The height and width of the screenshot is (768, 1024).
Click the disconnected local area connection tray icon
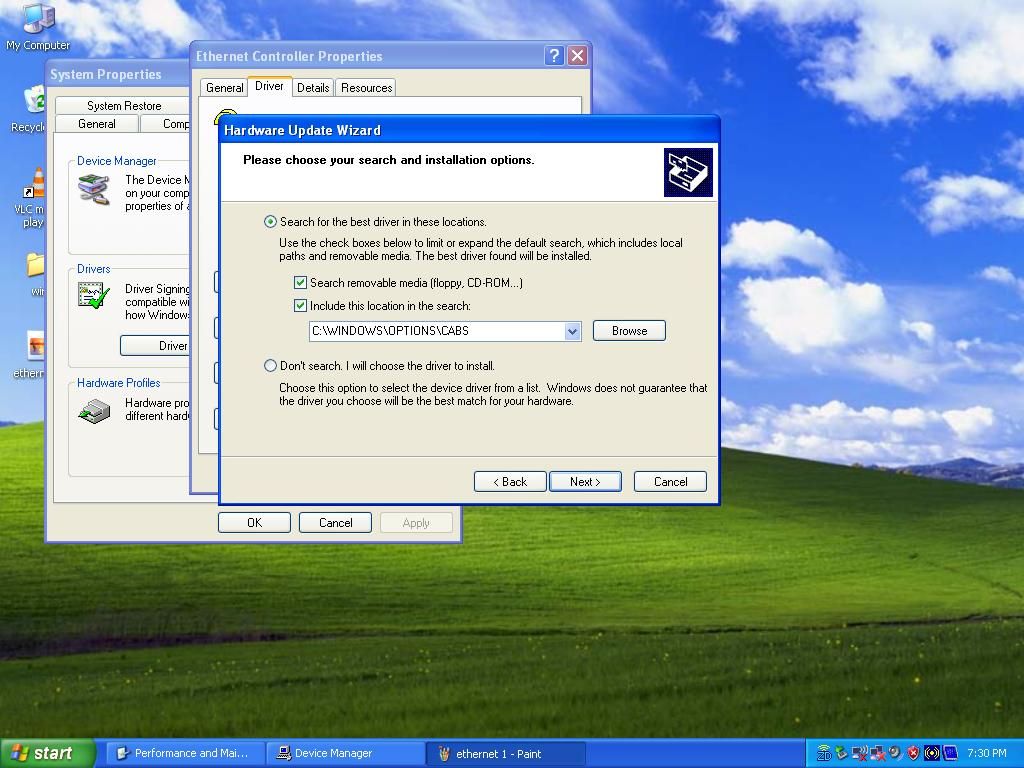(878, 753)
